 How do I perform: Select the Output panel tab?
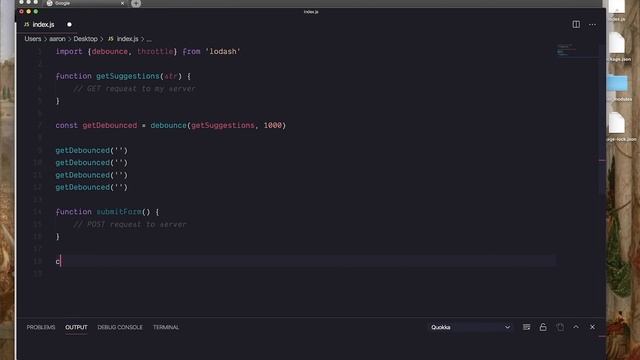[x=76, y=327]
